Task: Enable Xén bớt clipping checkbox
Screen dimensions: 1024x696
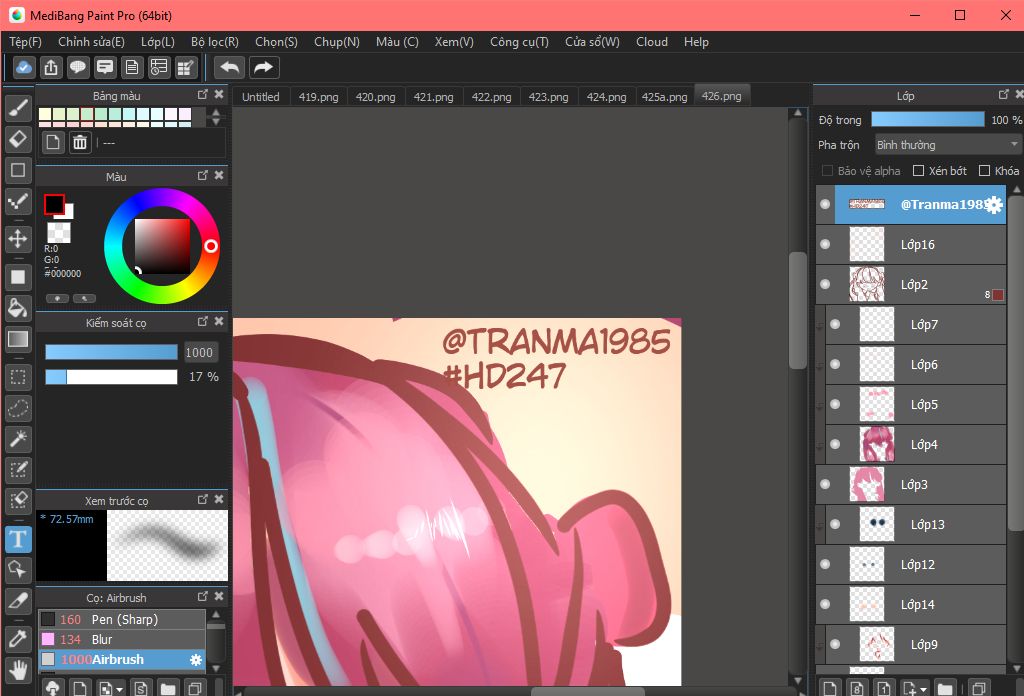Action: (x=918, y=171)
